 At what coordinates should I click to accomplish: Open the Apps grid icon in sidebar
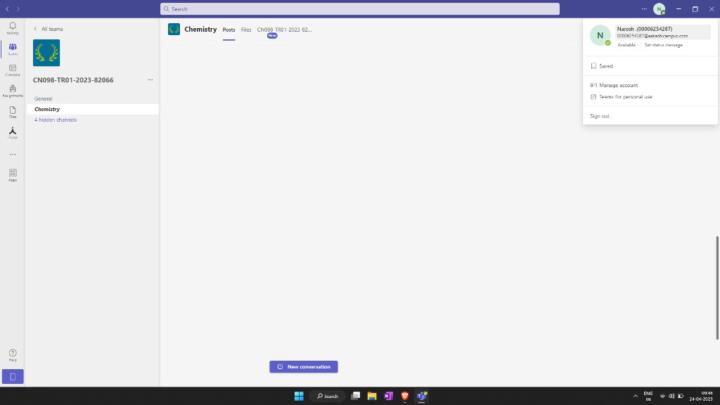pos(12,175)
